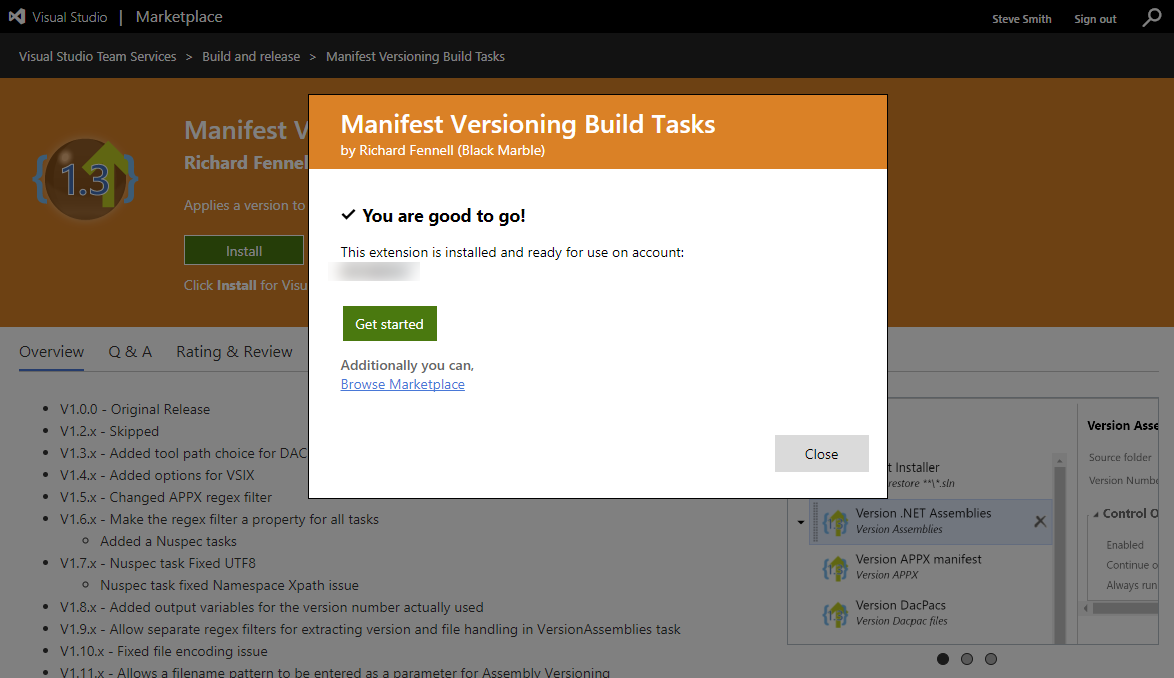Click the Visual Studio logo
1174x678 pixels.
click(16, 16)
